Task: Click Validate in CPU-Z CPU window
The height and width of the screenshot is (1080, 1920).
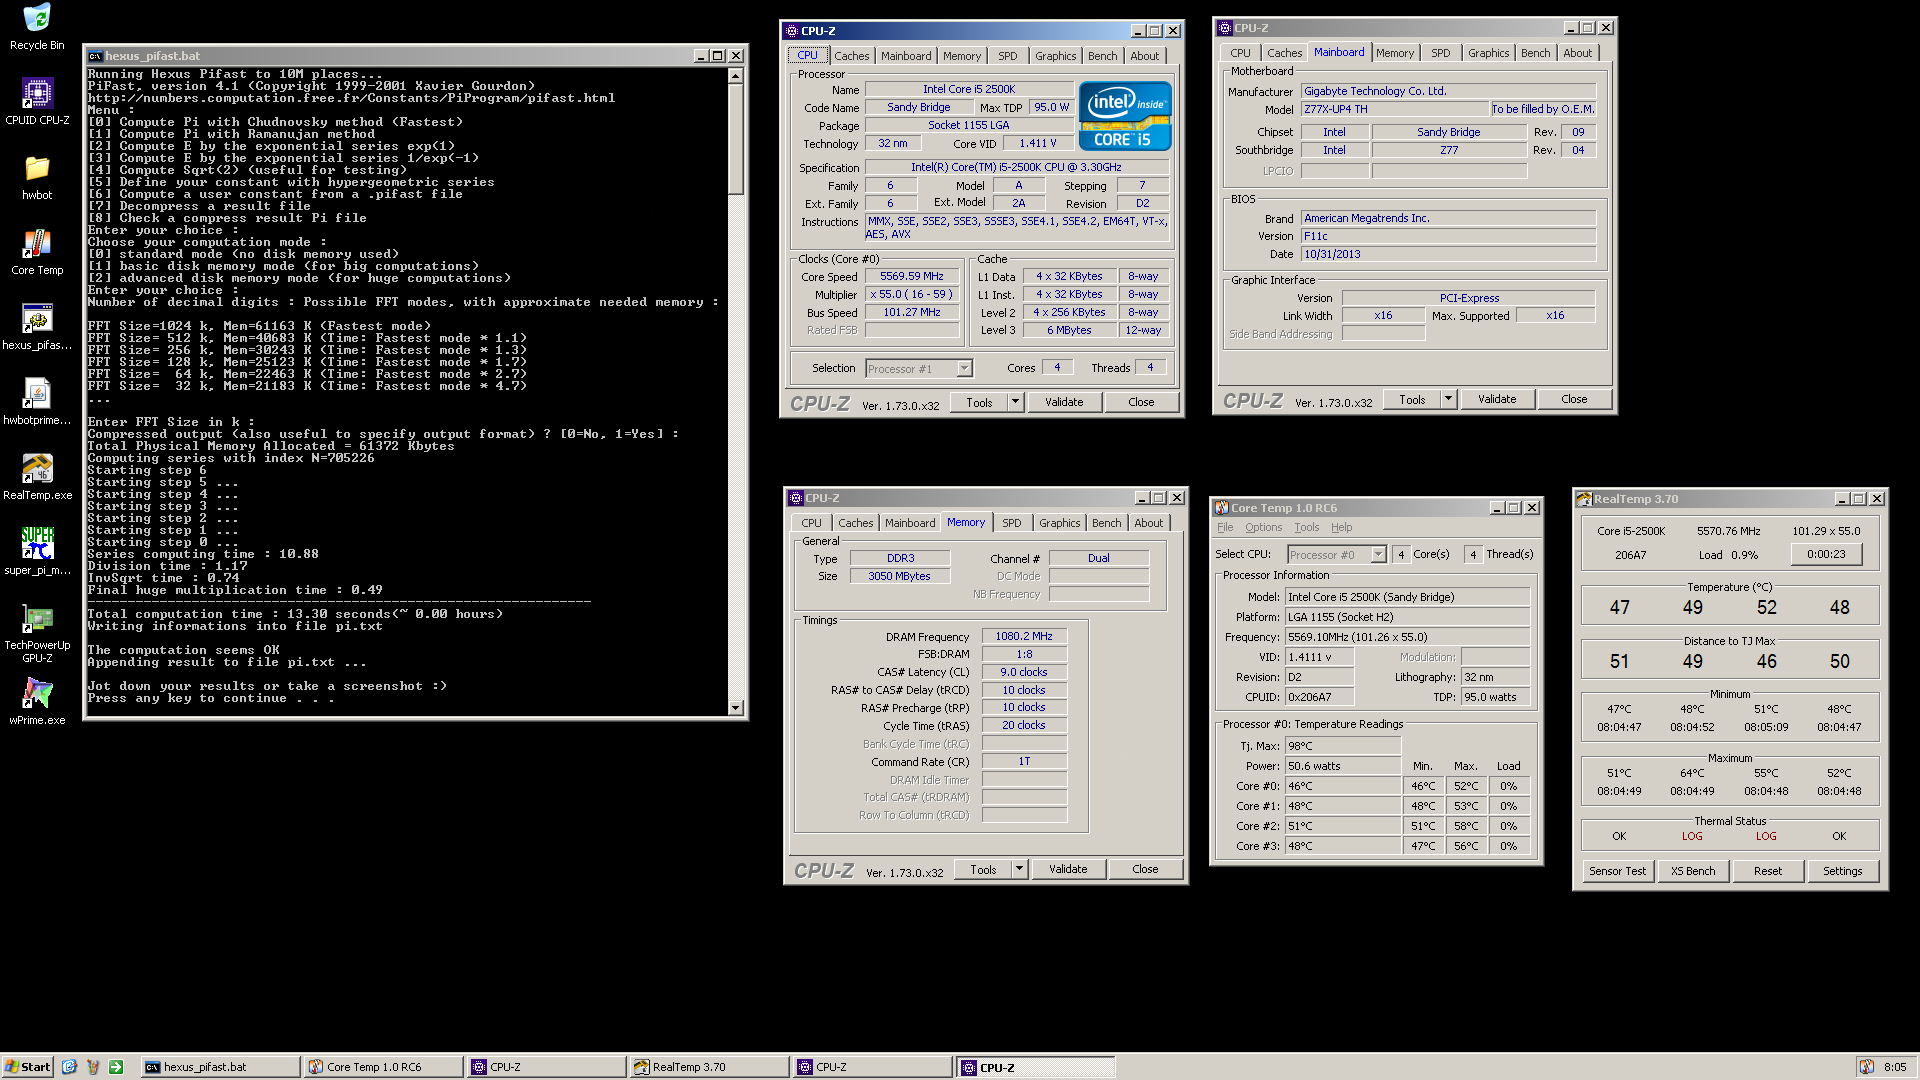Action: [1064, 402]
